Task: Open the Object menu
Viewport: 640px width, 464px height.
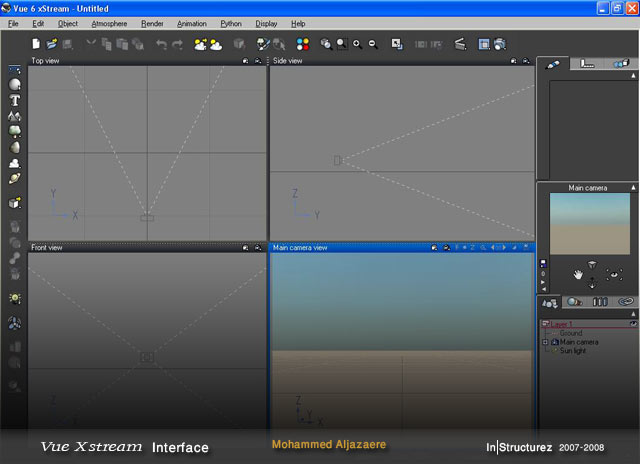Action: click(68, 24)
